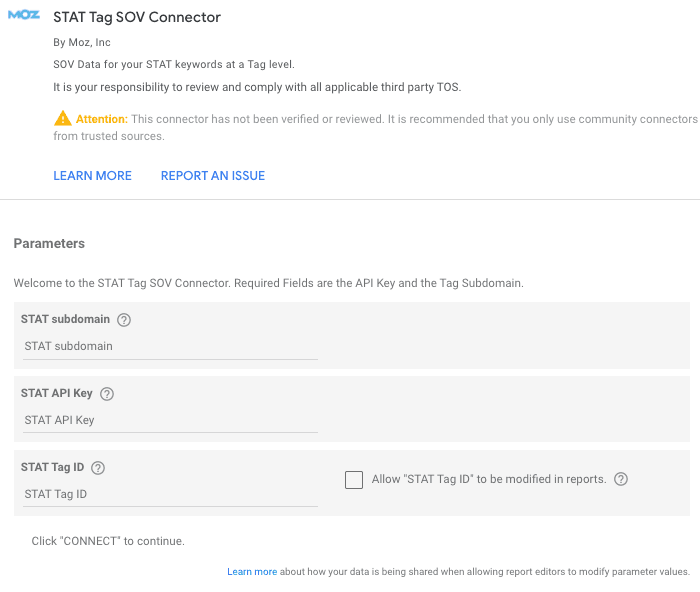Click the 'Attention:' warning label

pyautogui.click(x=103, y=119)
